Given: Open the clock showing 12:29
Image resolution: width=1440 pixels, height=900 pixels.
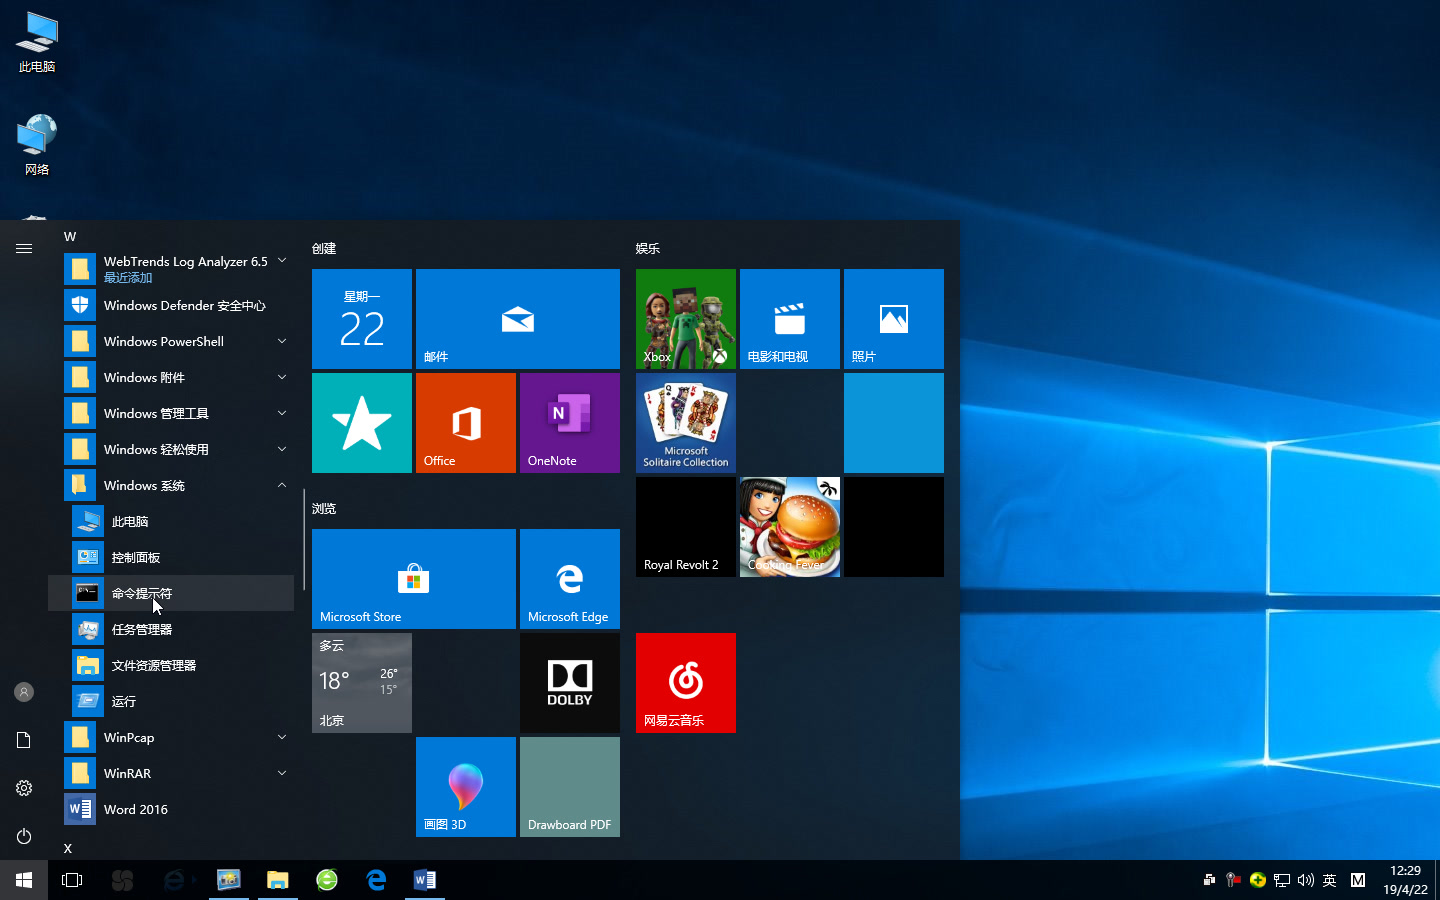Looking at the screenshot, I should tap(1405, 880).
